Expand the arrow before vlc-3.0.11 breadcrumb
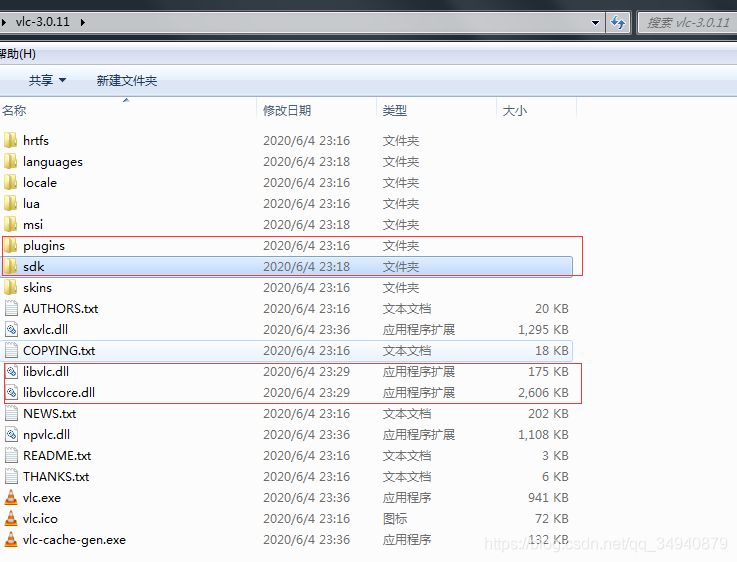The width and height of the screenshot is (737, 562). tap(3, 22)
